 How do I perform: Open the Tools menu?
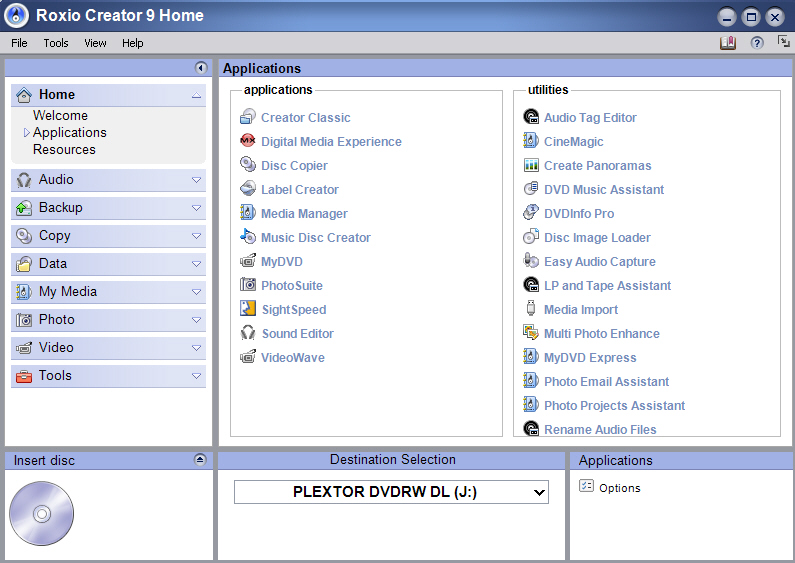click(56, 43)
